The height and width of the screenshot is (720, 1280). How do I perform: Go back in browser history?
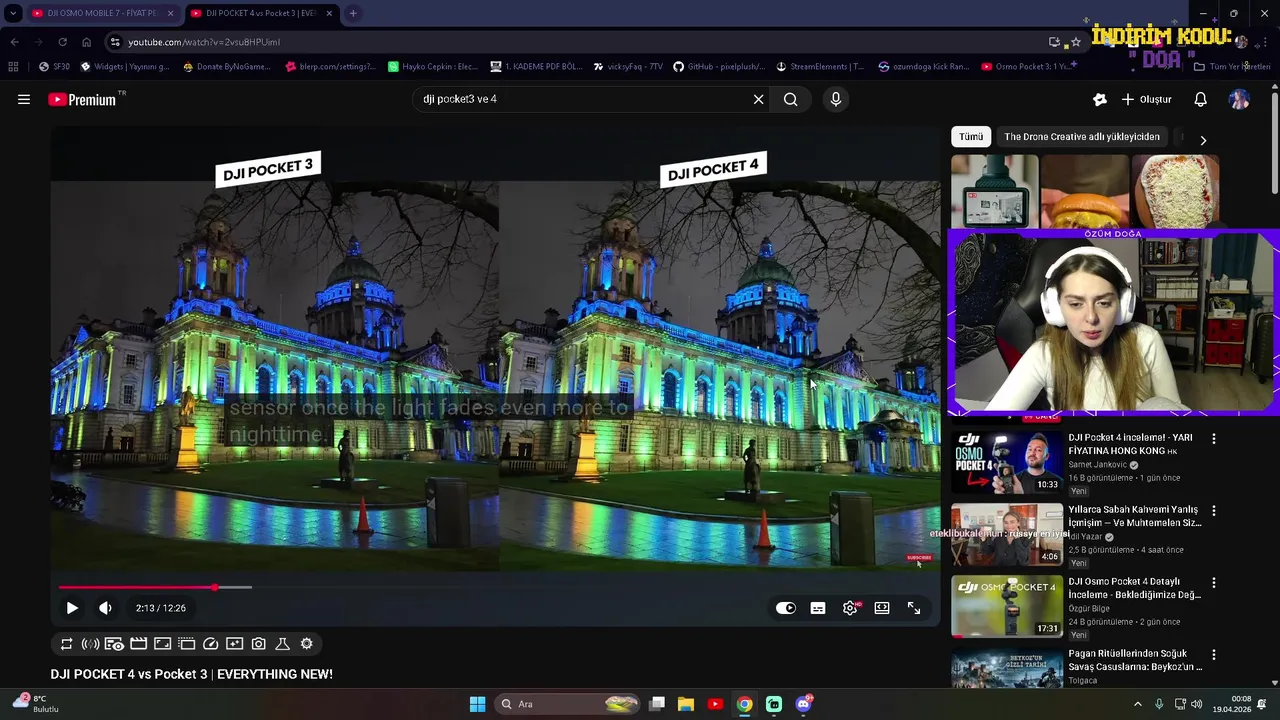tap(15, 42)
